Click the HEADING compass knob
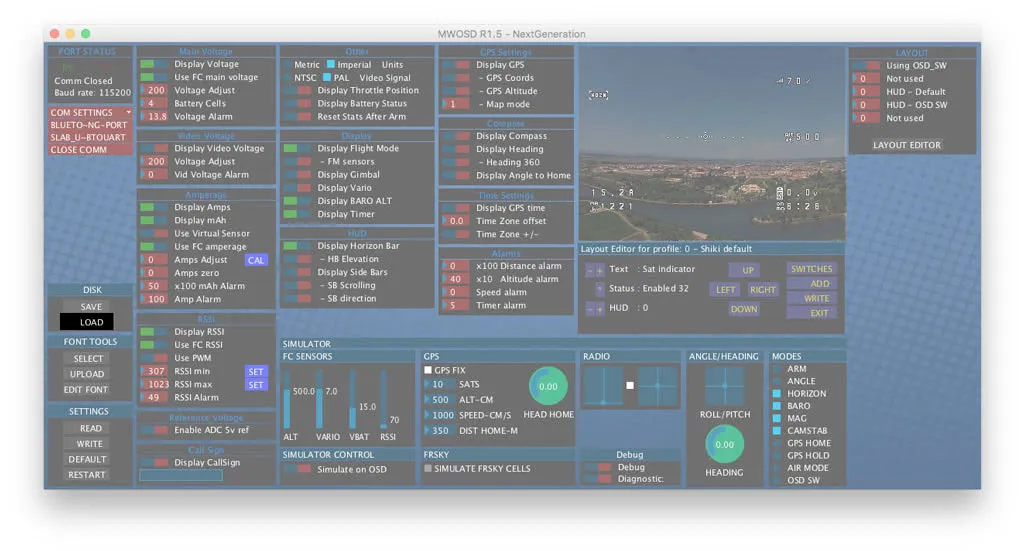The width and height of the screenshot is (1024, 551). (724, 443)
